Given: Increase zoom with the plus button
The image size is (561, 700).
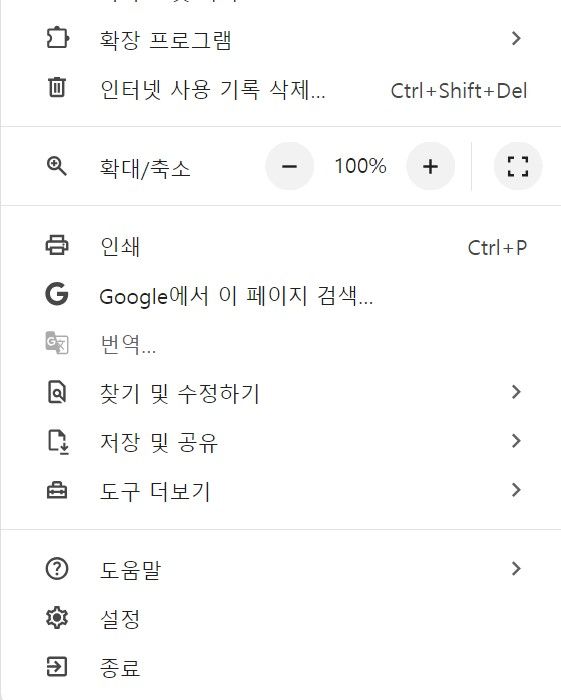Looking at the screenshot, I should [x=430, y=166].
